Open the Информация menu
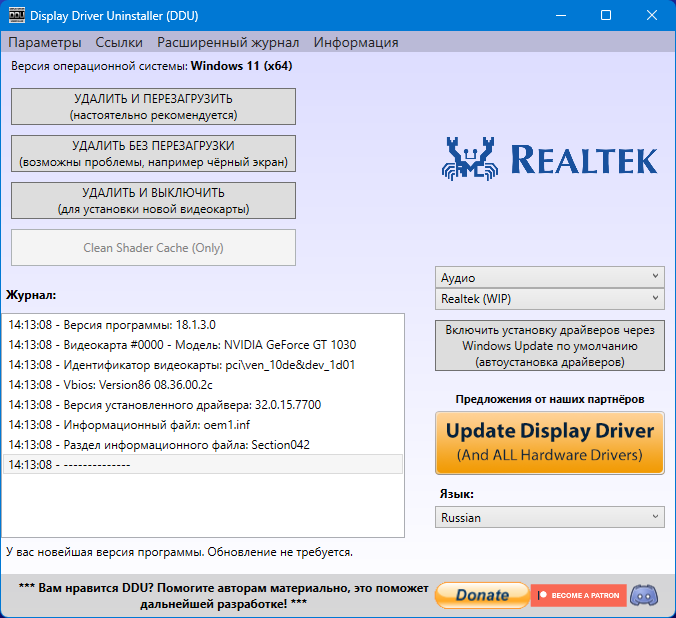The height and width of the screenshot is (618, 676). pyautogui.click(x=356, y=42)
